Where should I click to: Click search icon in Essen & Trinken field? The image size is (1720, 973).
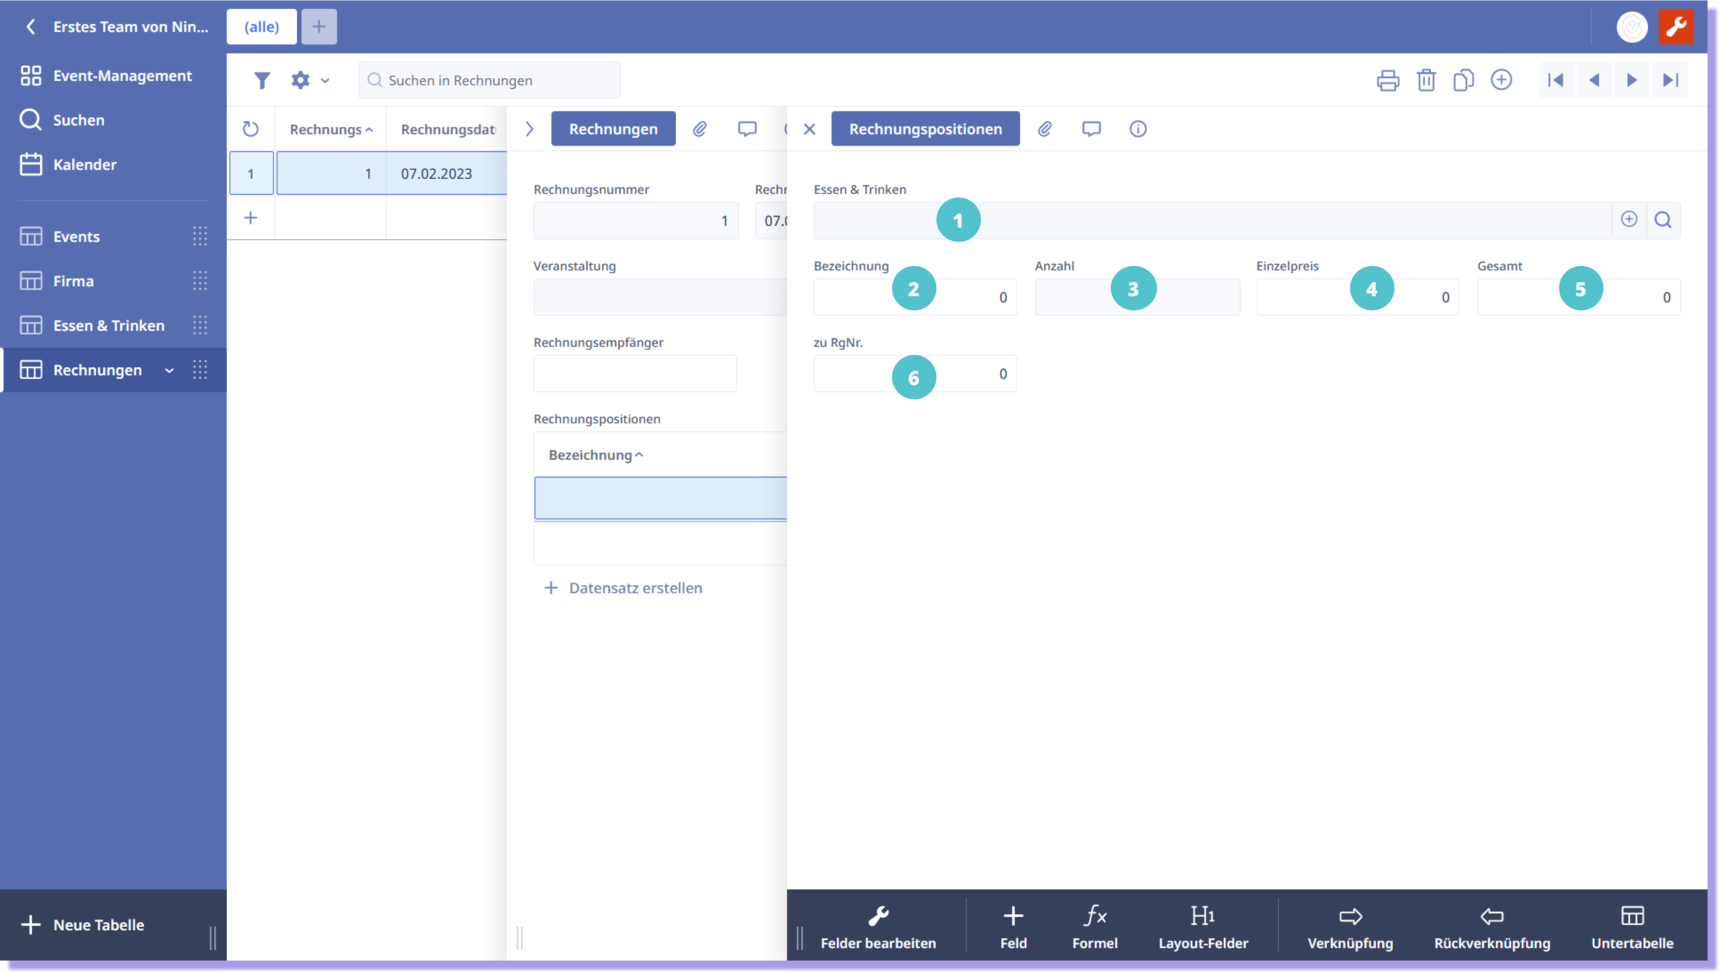[x=1663, y=220]
